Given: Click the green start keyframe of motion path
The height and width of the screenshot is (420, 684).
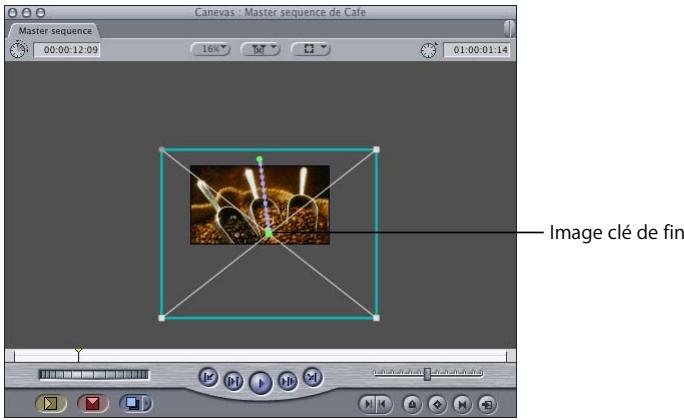Looking at the screenshot, I should tap(260, 159).
